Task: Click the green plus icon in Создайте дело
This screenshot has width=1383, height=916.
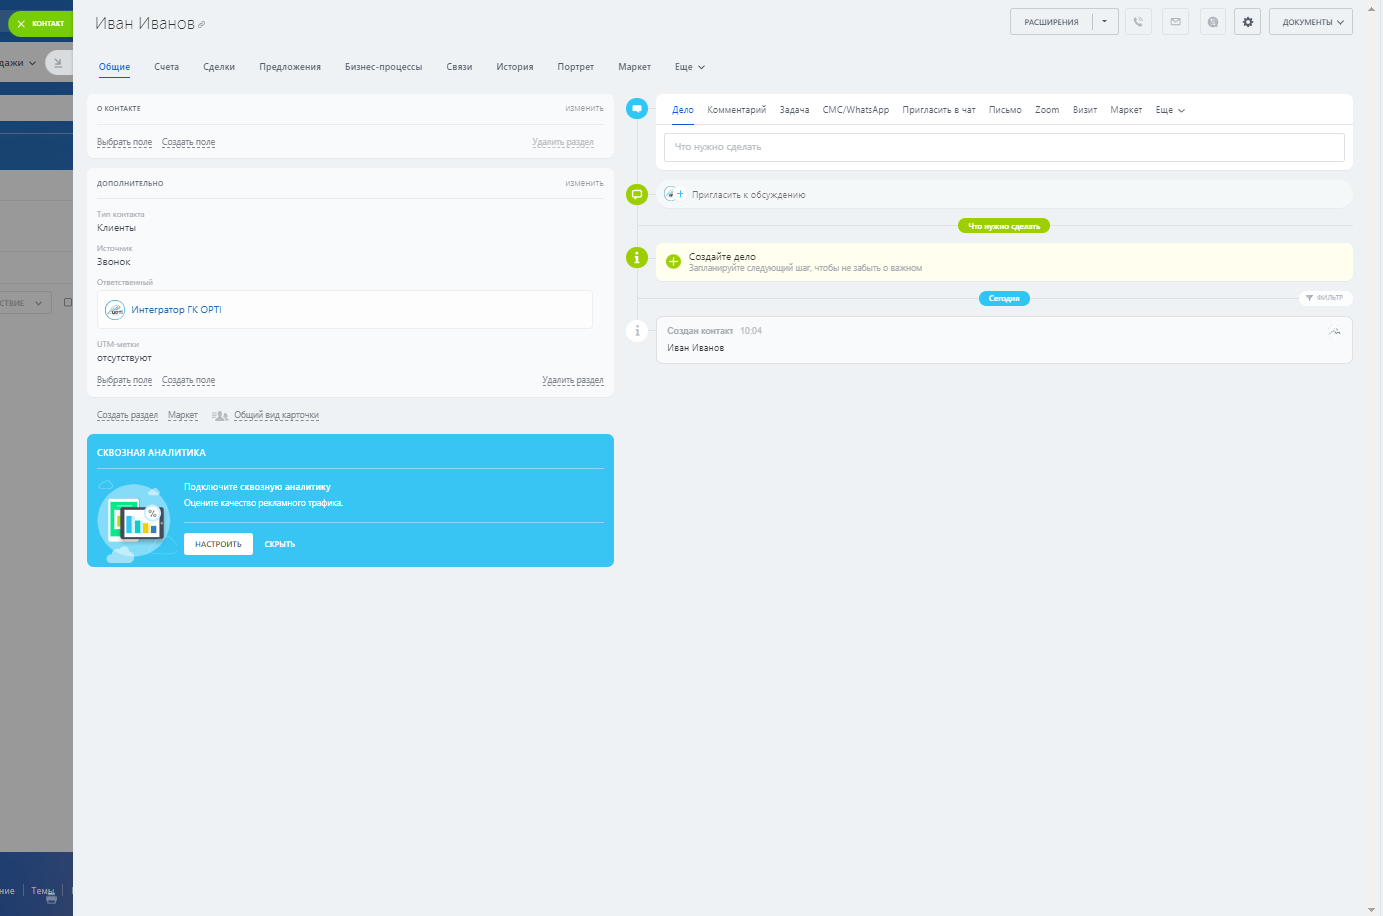Action: 673,262
